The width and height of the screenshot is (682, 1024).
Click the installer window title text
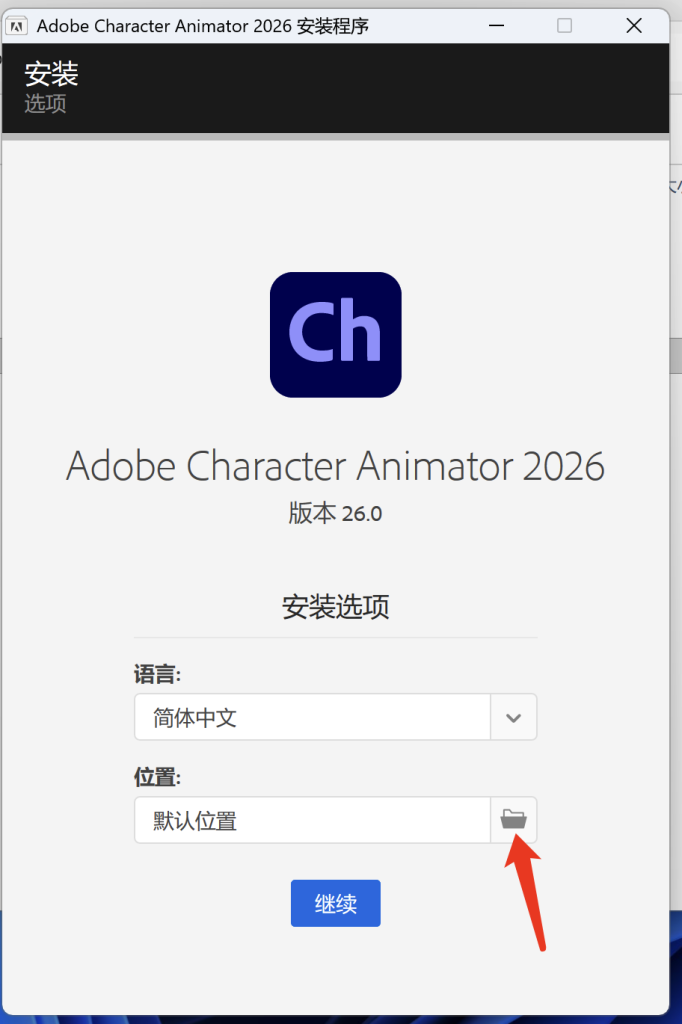(x=203, y=26)
